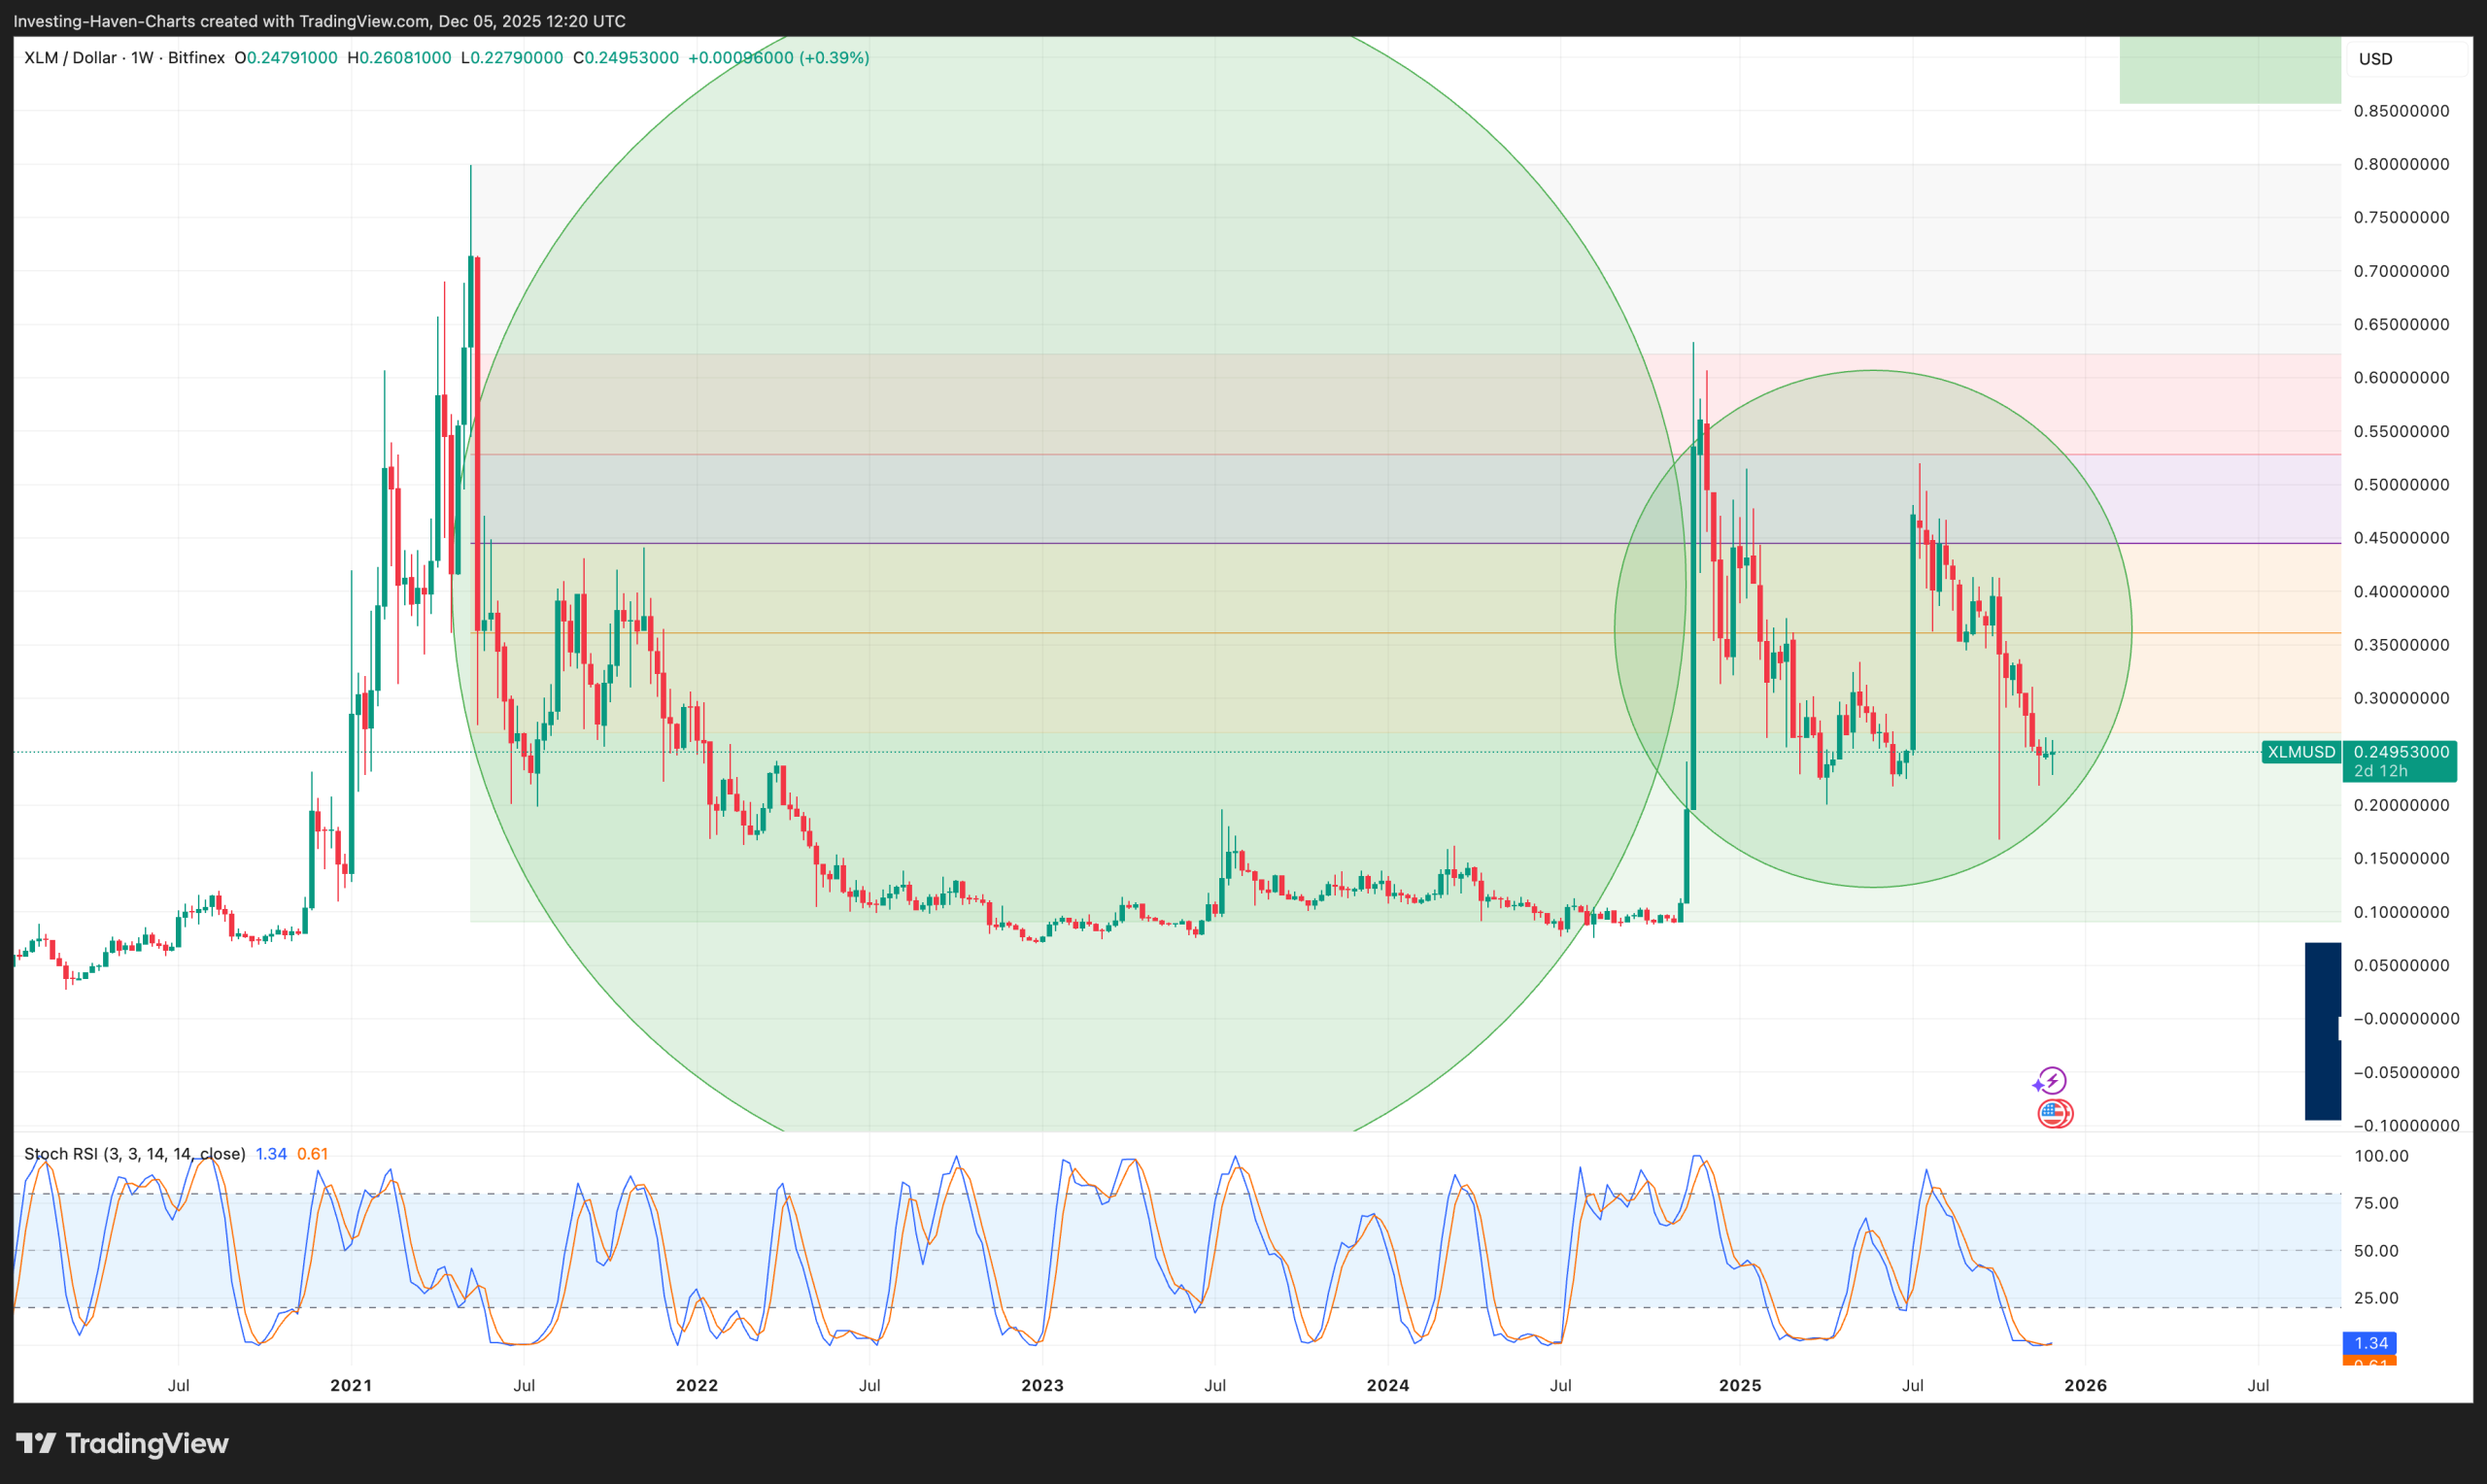Screen dimensions: 2487x1484
Task: Click the XLMUSD price label on right axis
Action: [2300, 752]
